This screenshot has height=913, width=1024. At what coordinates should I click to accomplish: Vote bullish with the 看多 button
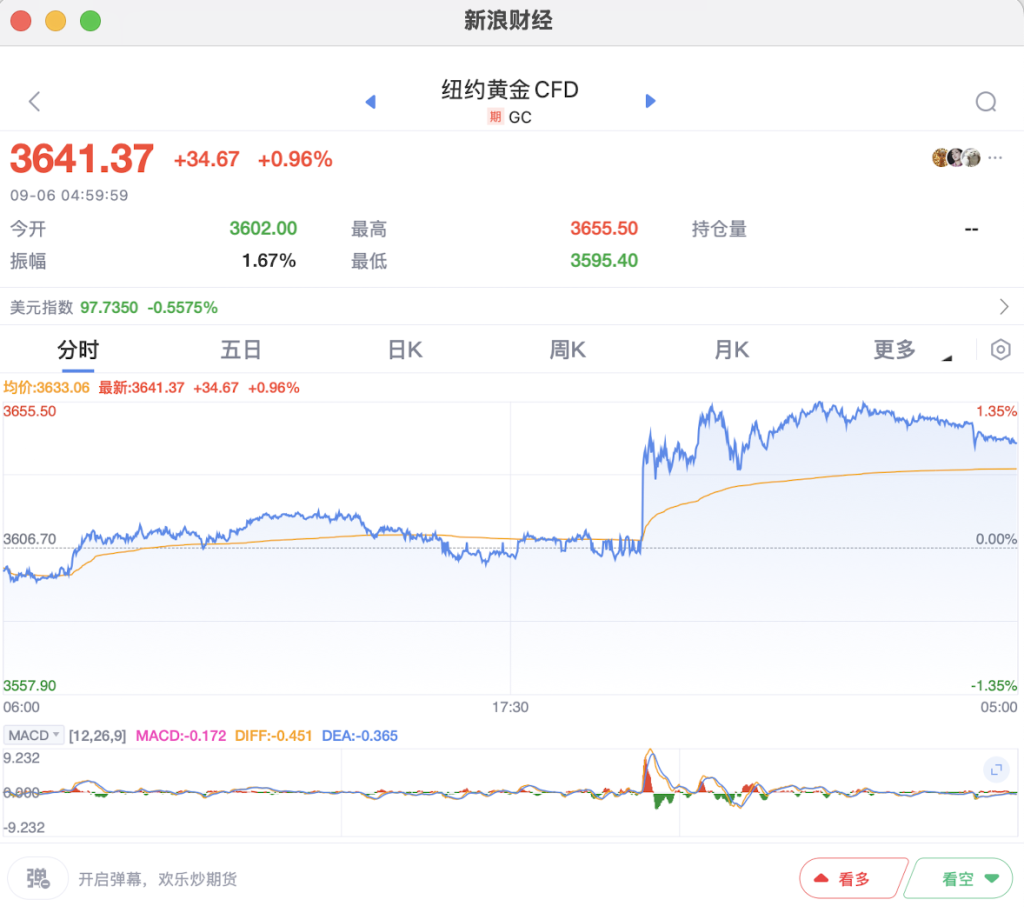[x=852, y=878]
